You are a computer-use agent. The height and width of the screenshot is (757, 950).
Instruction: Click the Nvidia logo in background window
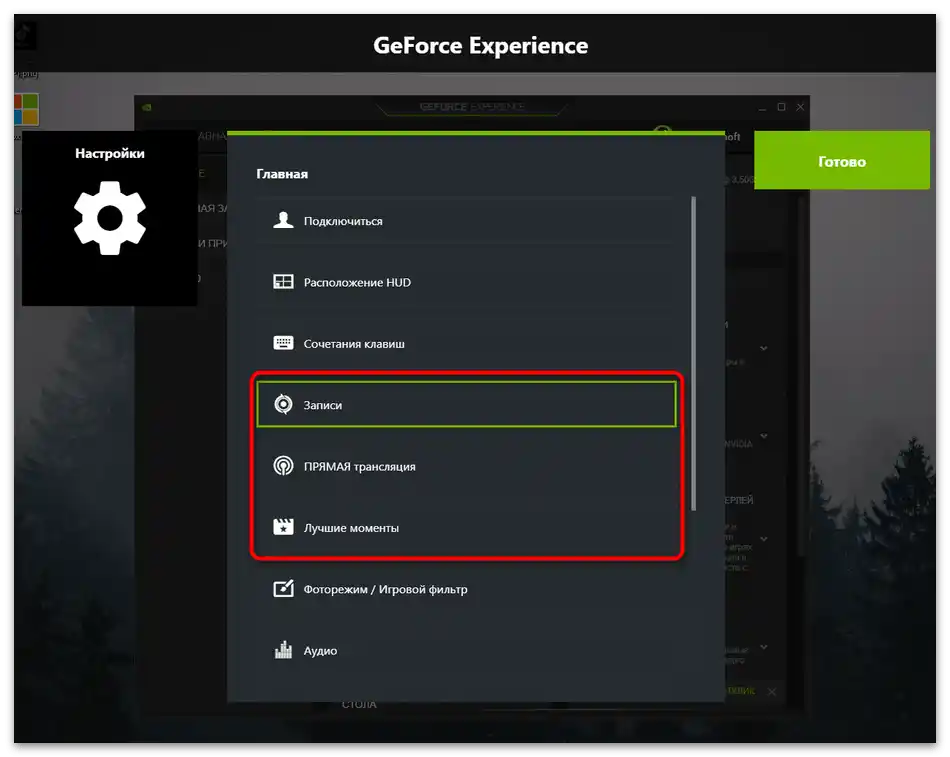coord(147,108)
